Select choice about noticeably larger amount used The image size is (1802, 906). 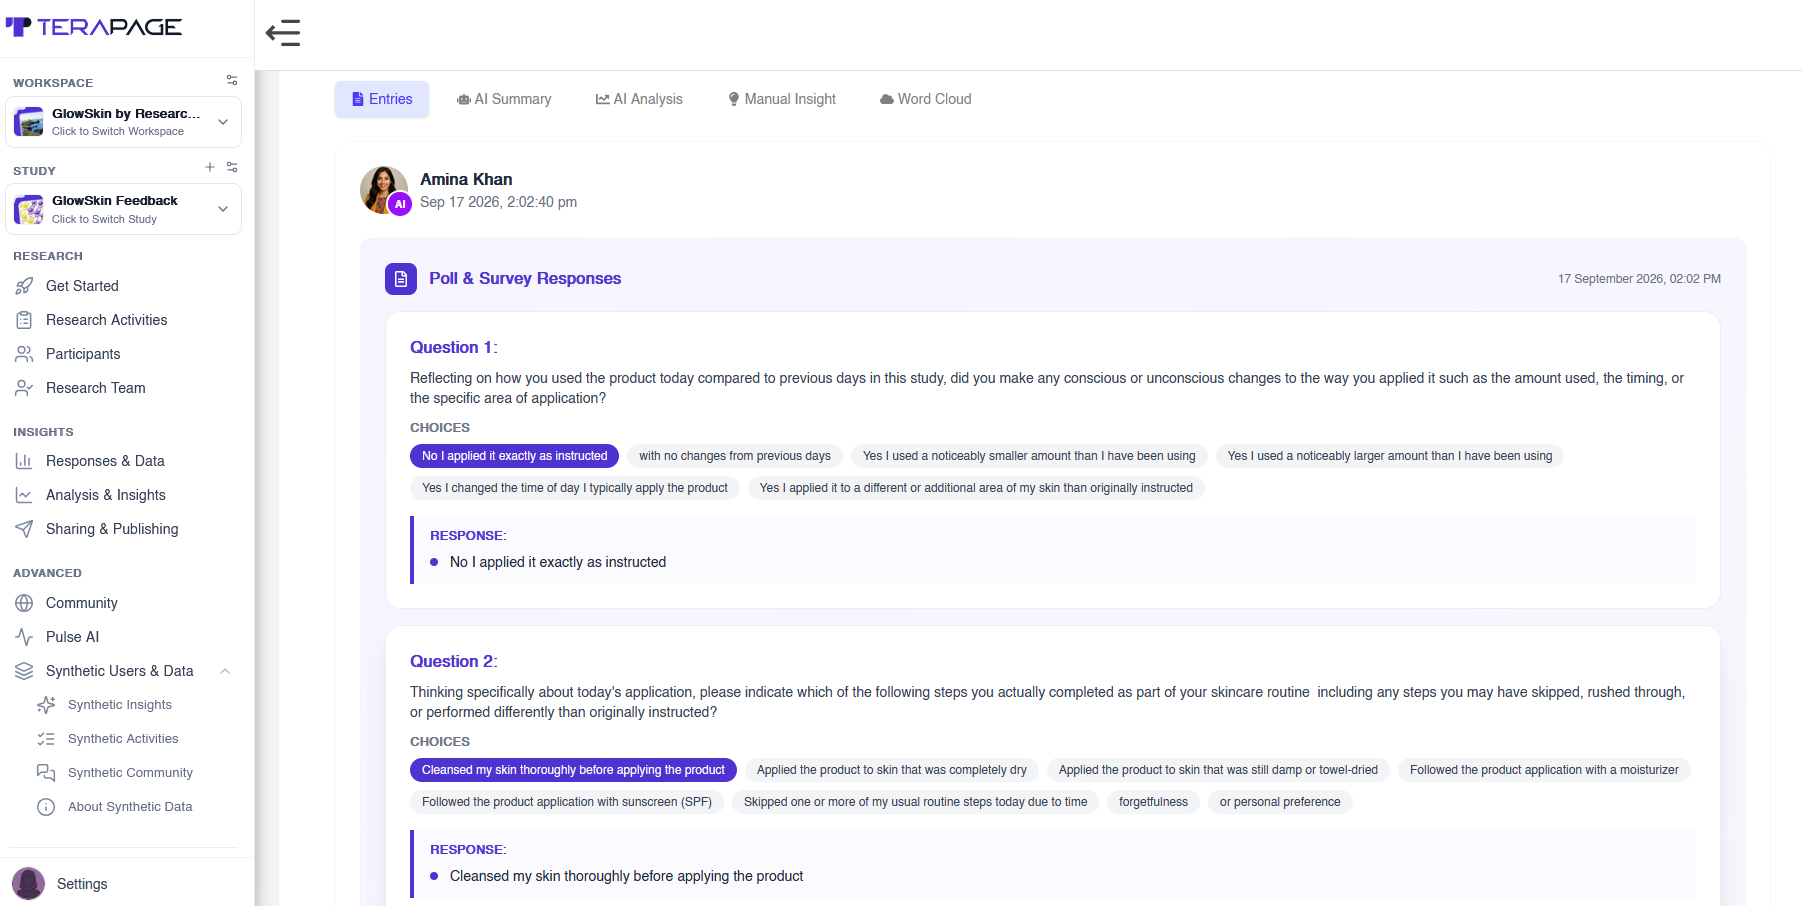coord(1390,456)
